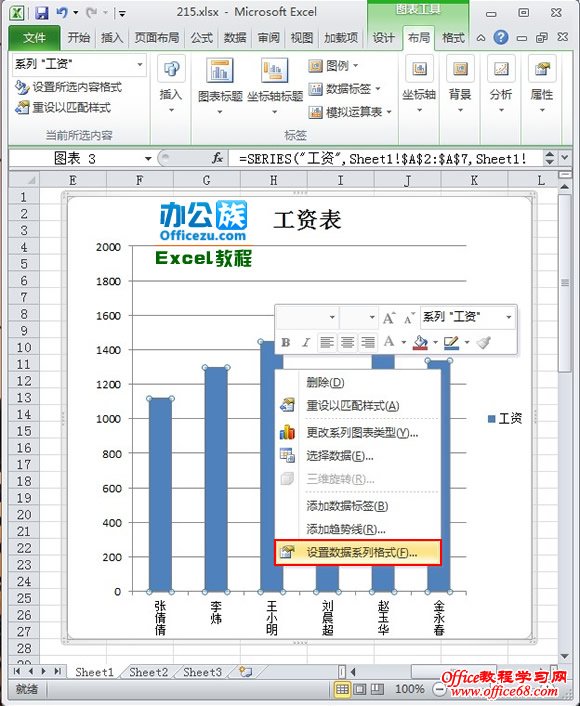Expand the 模拟运算表 data table dropdown
Image resolution: width=580 pixels, height=706 pixels.
point(389,112)
